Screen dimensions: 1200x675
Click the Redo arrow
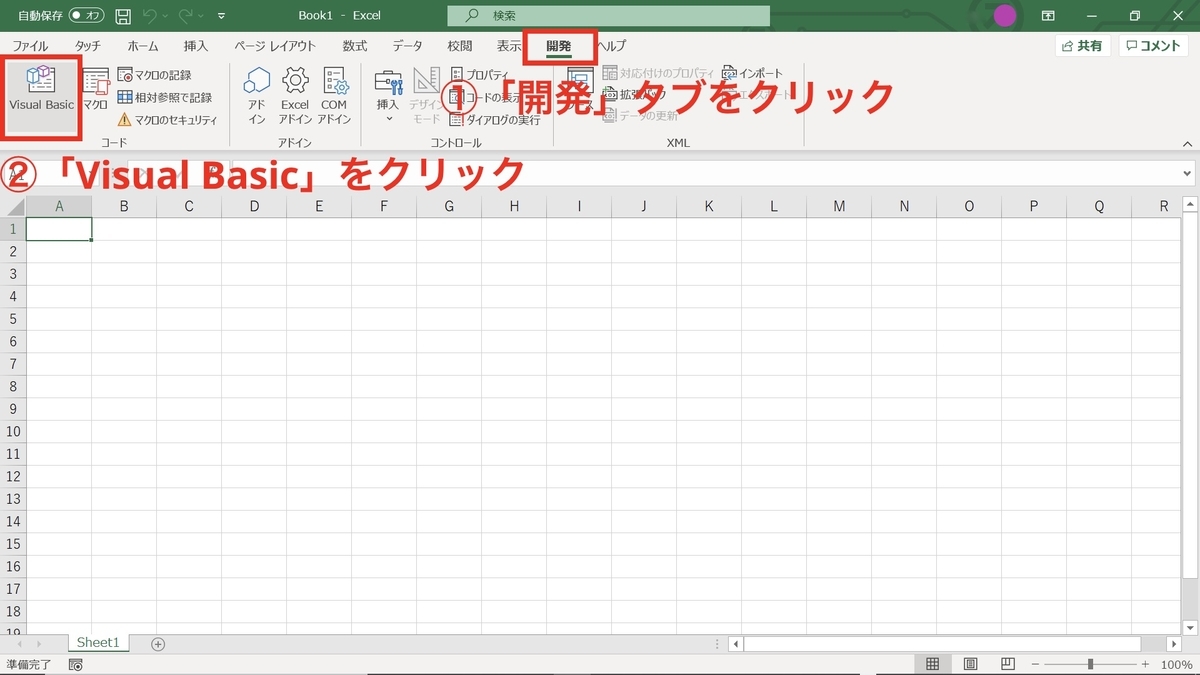(x=185, y=16)
